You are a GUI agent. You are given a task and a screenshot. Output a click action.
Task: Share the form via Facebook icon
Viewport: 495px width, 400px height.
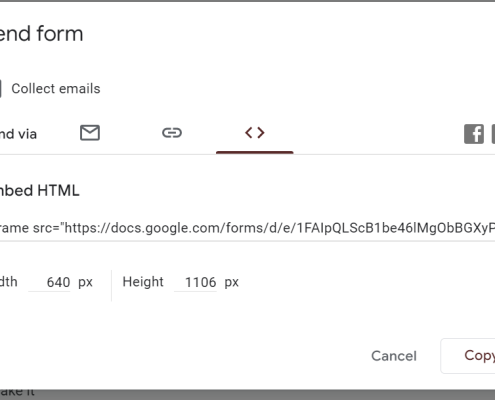tap(474, 134)
